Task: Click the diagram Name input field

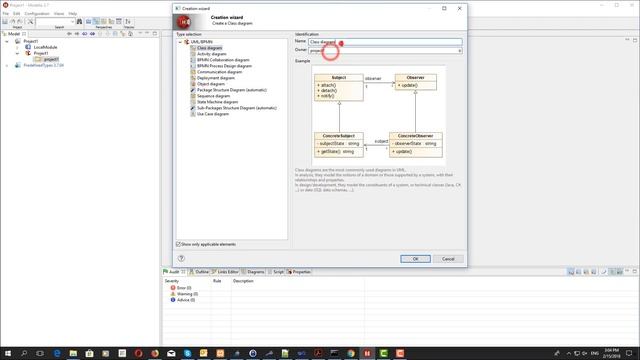Action: pyautogui.click(x=385, y=42)
